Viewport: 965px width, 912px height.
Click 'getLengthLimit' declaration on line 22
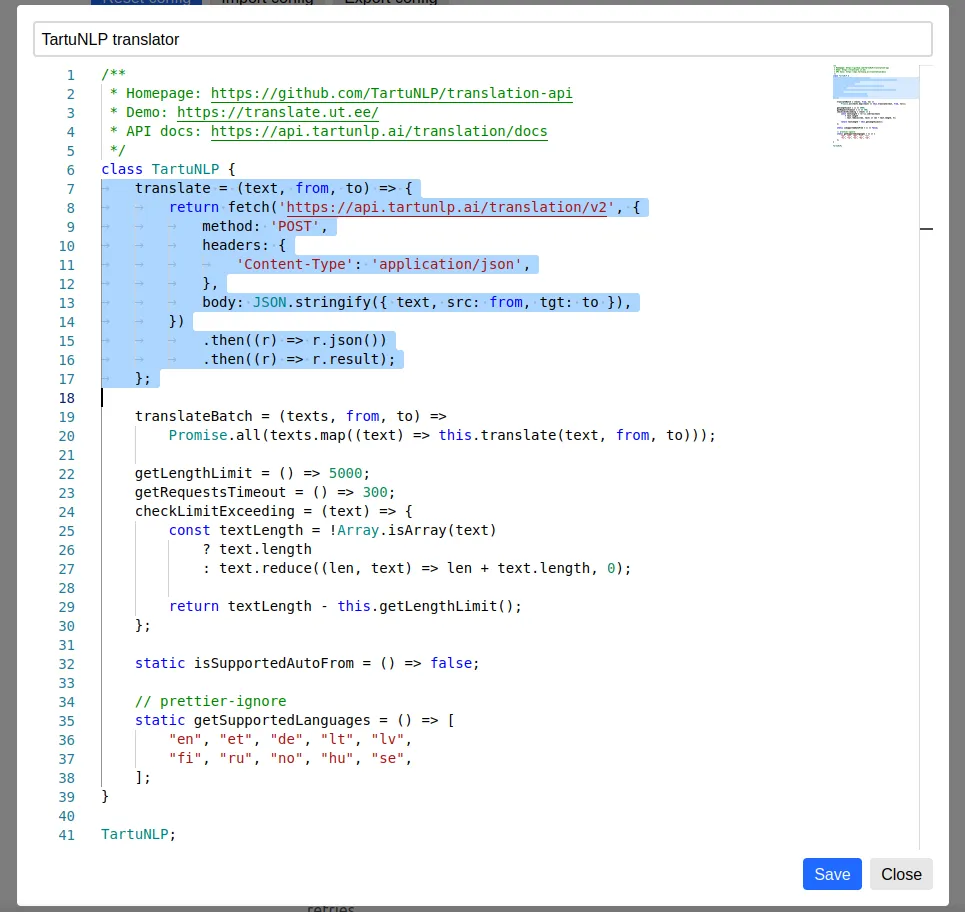pos(193,473)
